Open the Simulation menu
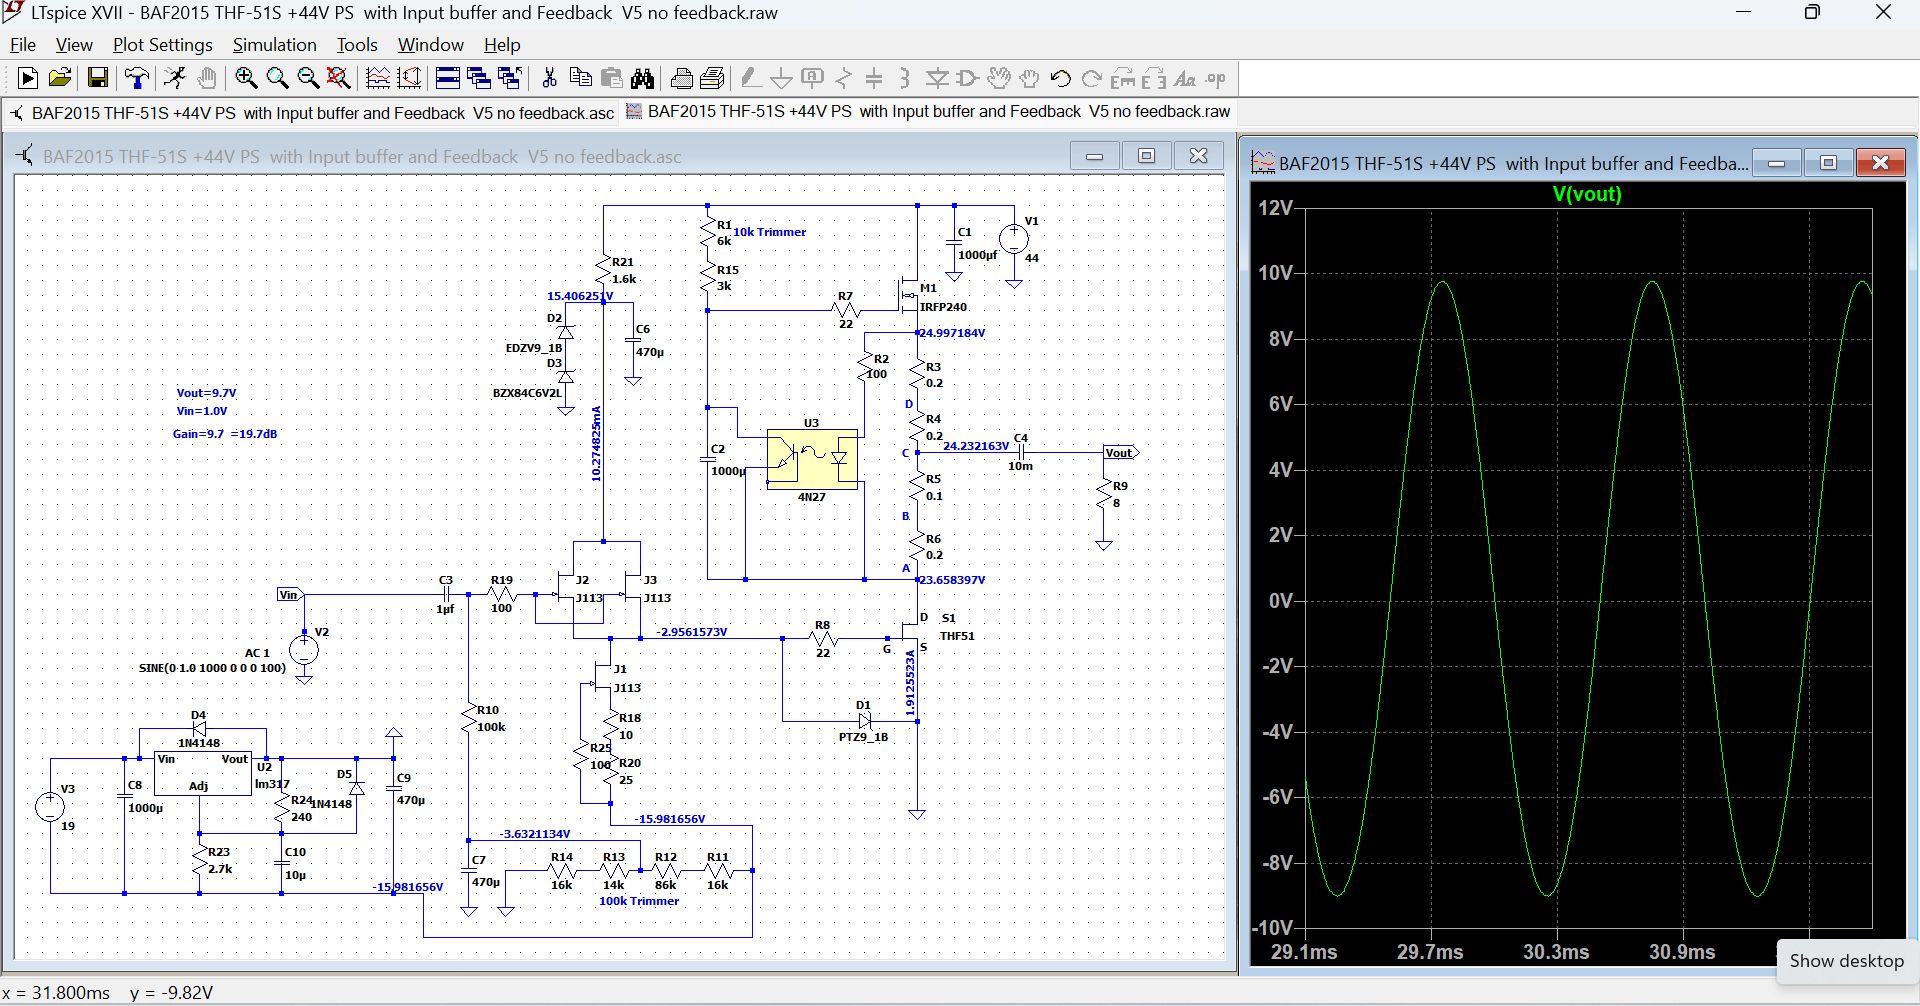This screenshot has width=1920, height=1006. 274,45
